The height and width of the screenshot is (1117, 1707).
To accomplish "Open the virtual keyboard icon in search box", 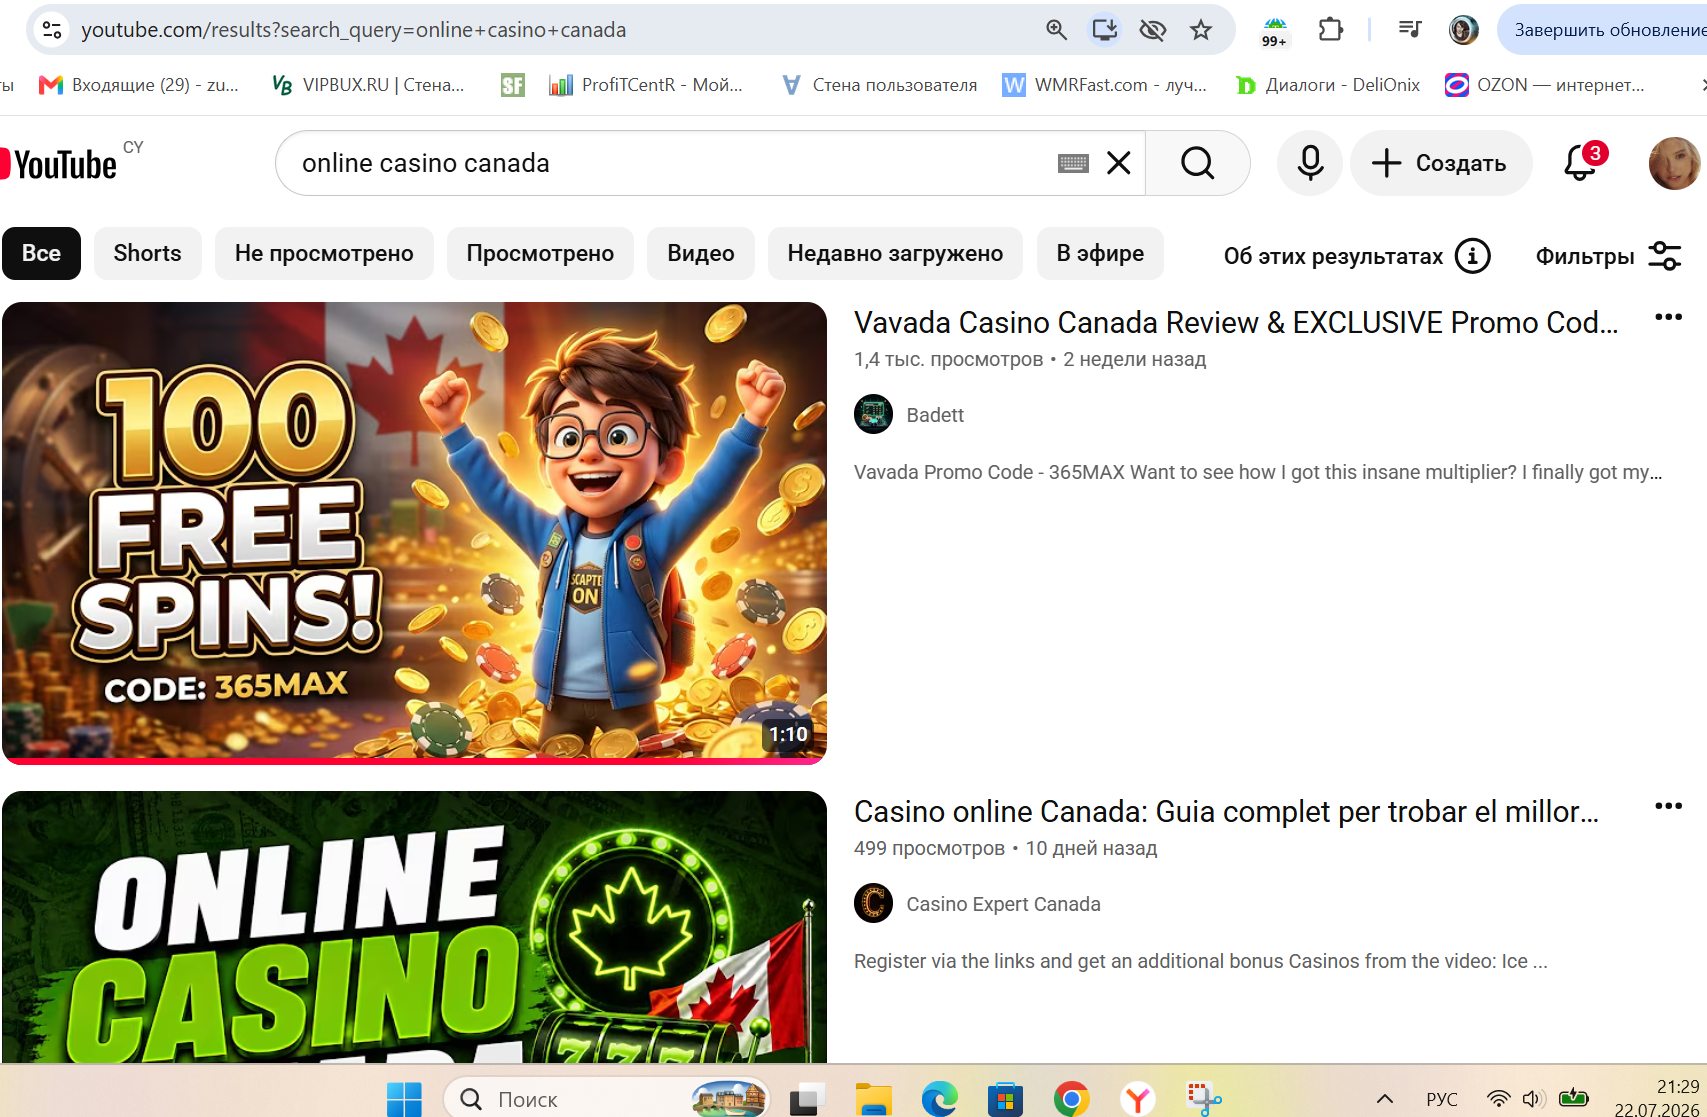I will pos(1073,163).
